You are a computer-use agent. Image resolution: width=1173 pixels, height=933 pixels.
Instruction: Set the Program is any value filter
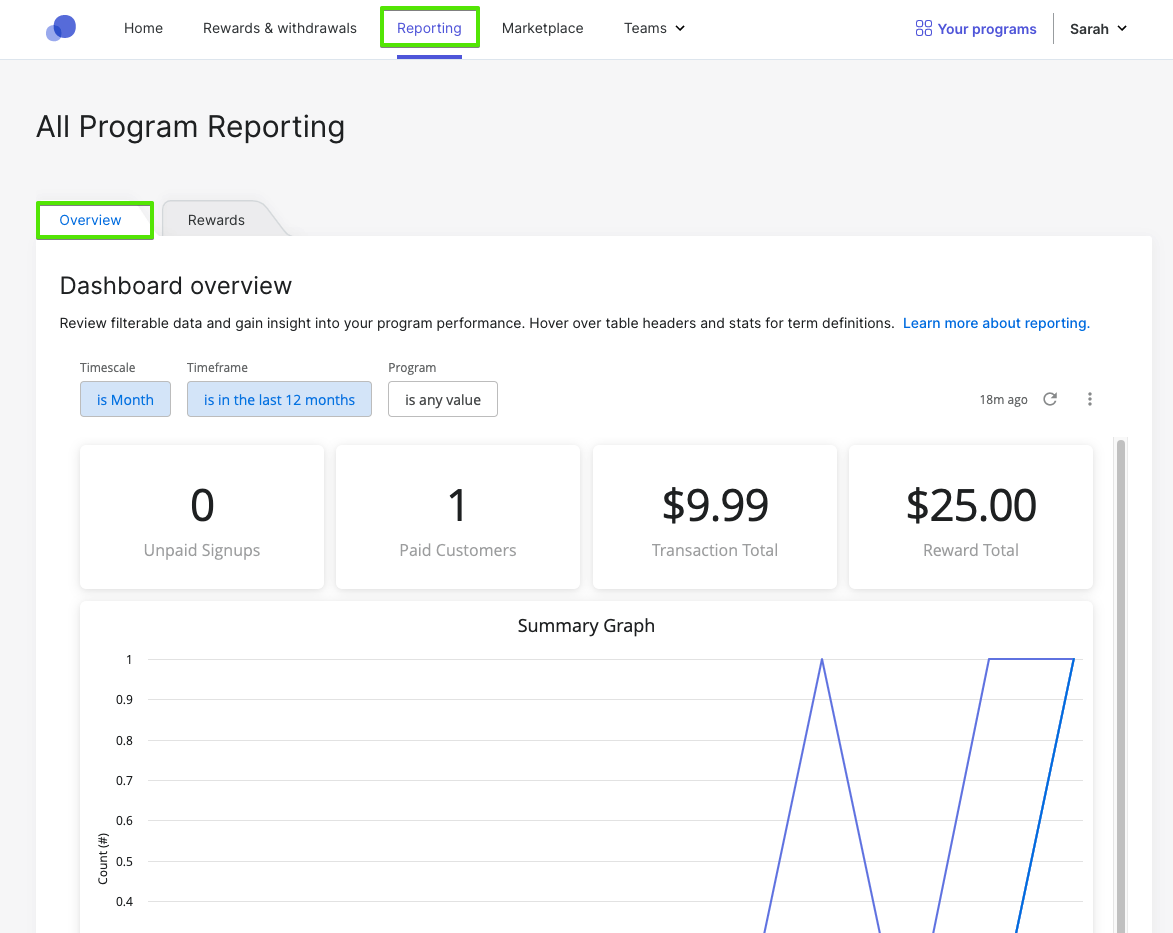[443, 400]
